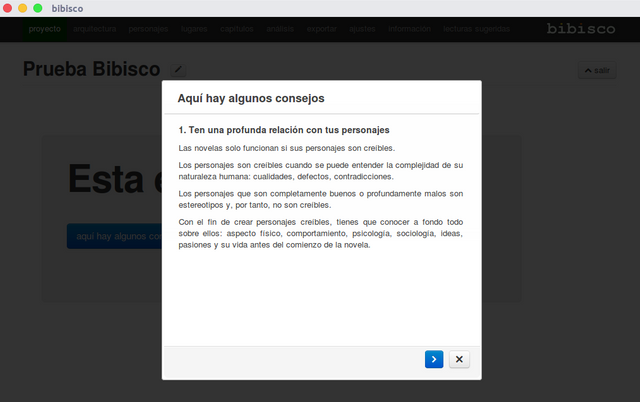
Task: Click the salir button
Action: 597,70
